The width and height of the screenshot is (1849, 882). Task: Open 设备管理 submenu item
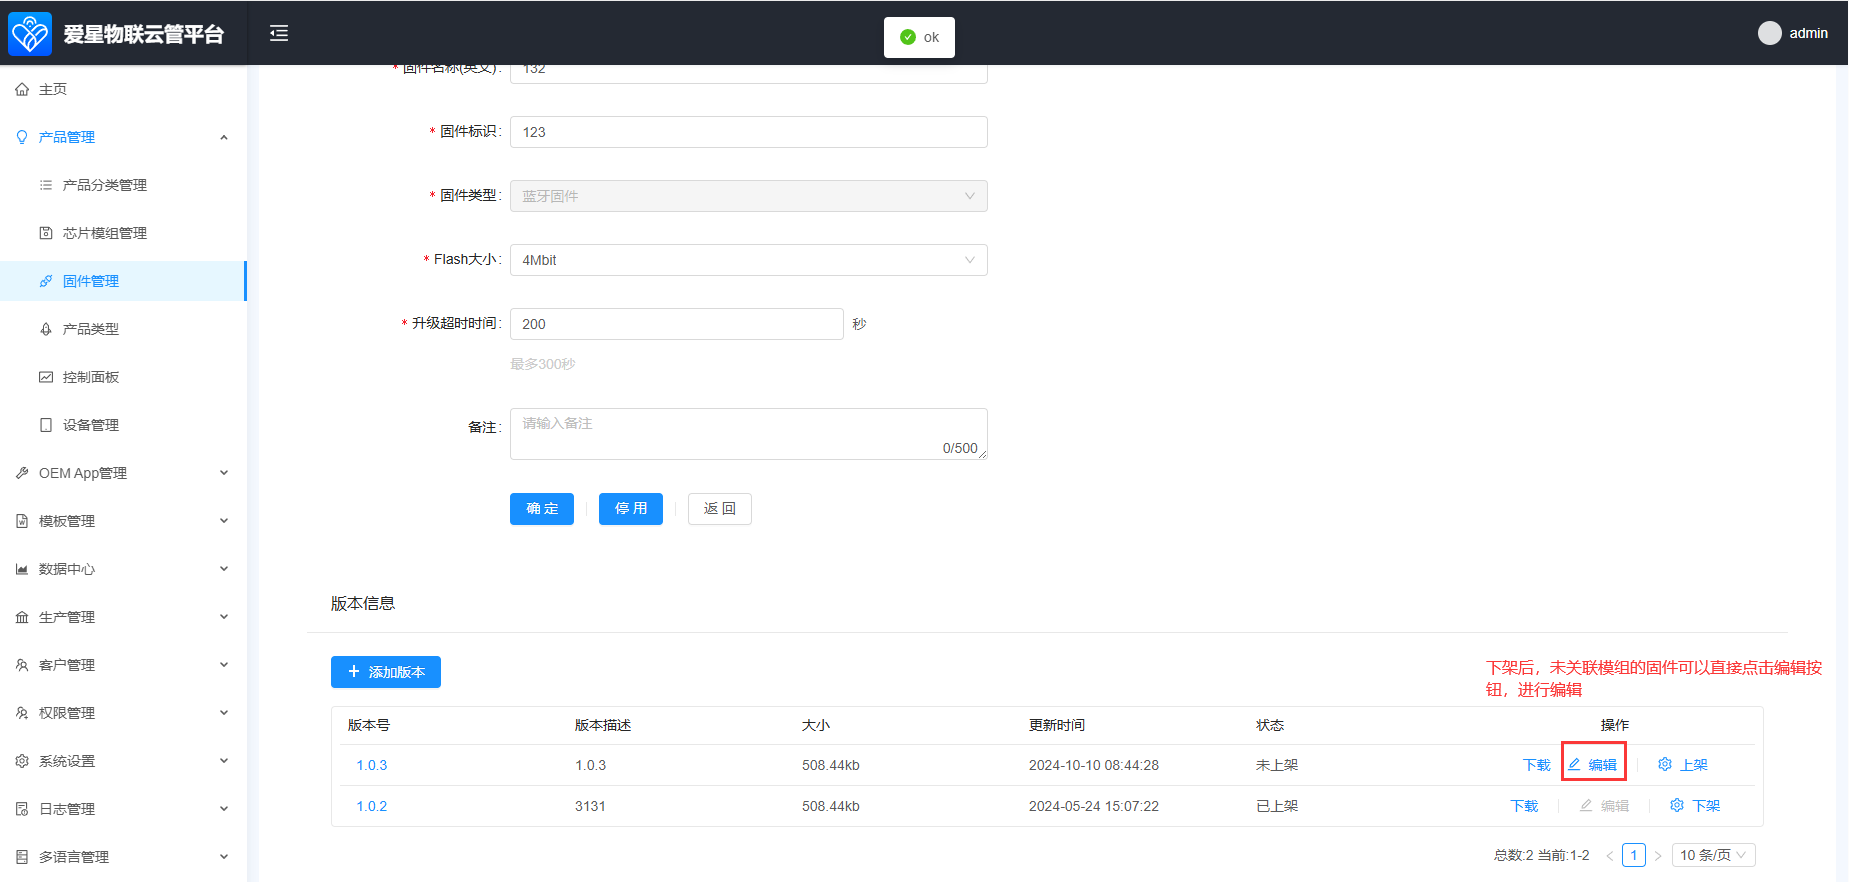tap(123, 425)
